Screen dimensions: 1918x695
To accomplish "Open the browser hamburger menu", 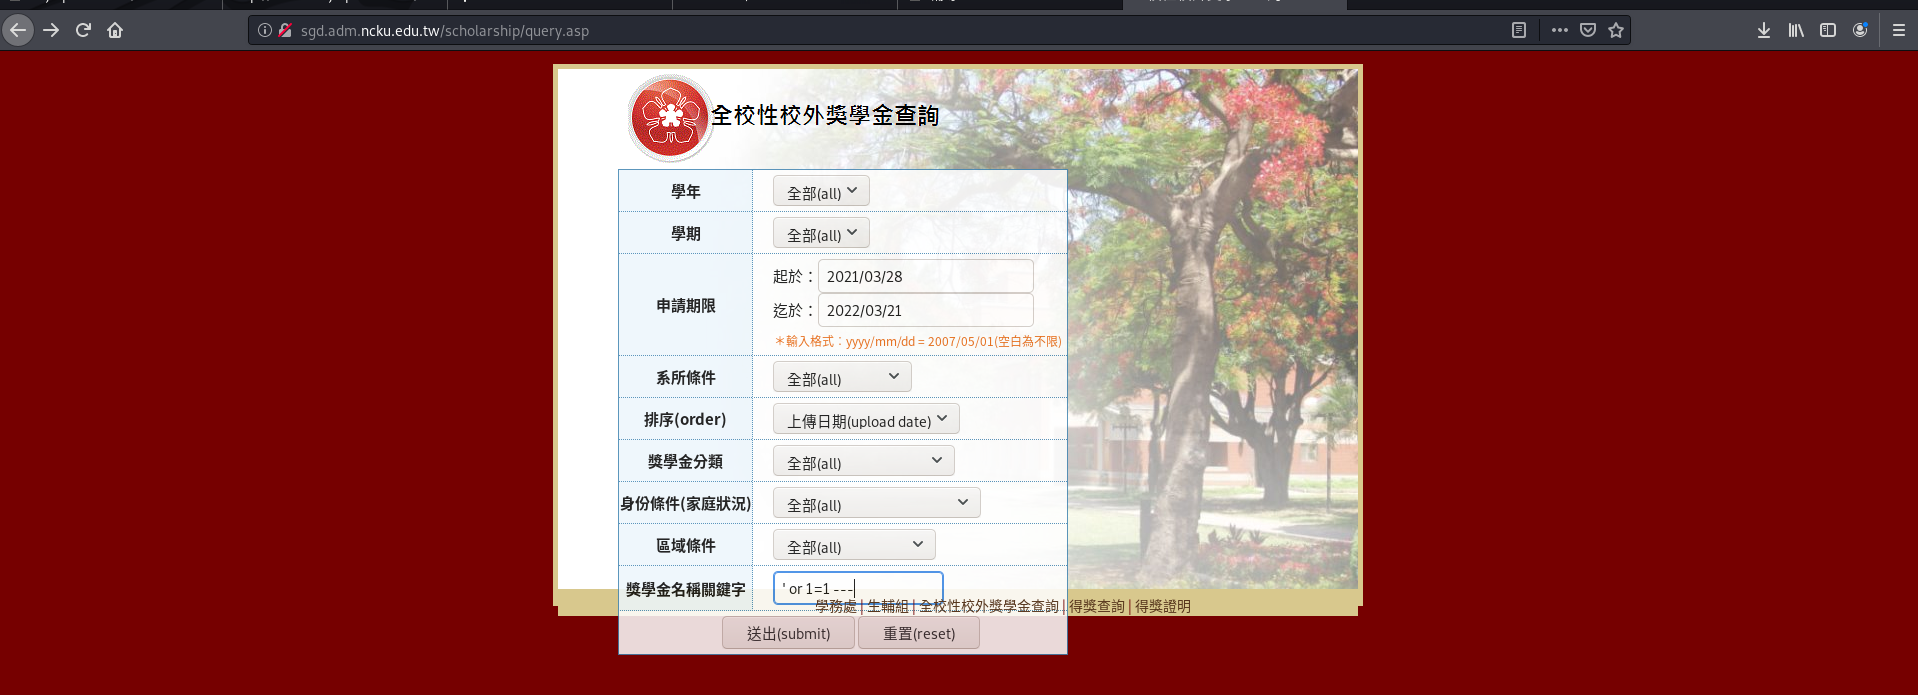I will coord(1899,30).
